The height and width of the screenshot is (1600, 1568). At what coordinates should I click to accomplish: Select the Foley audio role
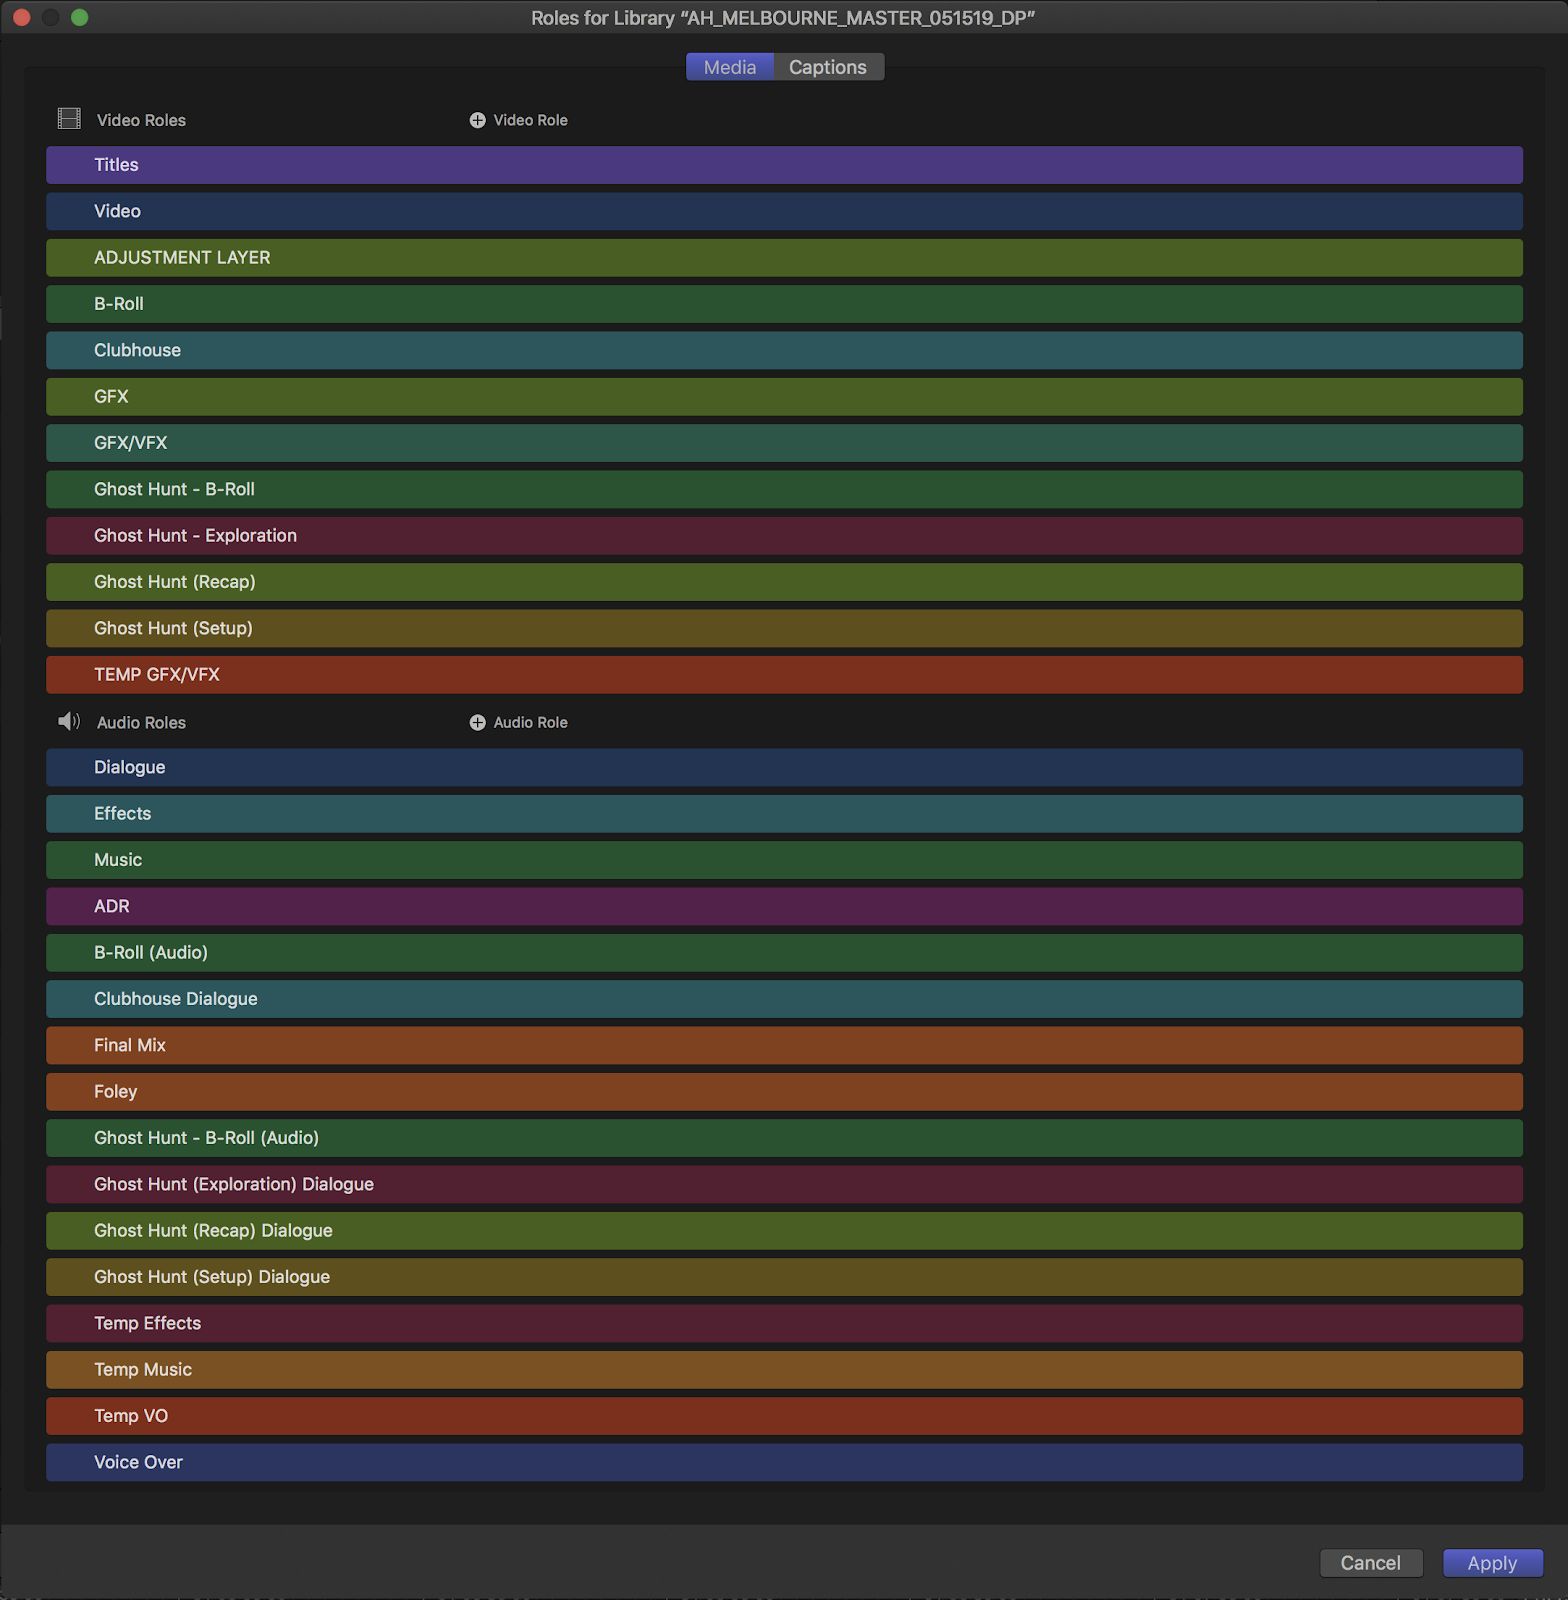coord(784,1092)
